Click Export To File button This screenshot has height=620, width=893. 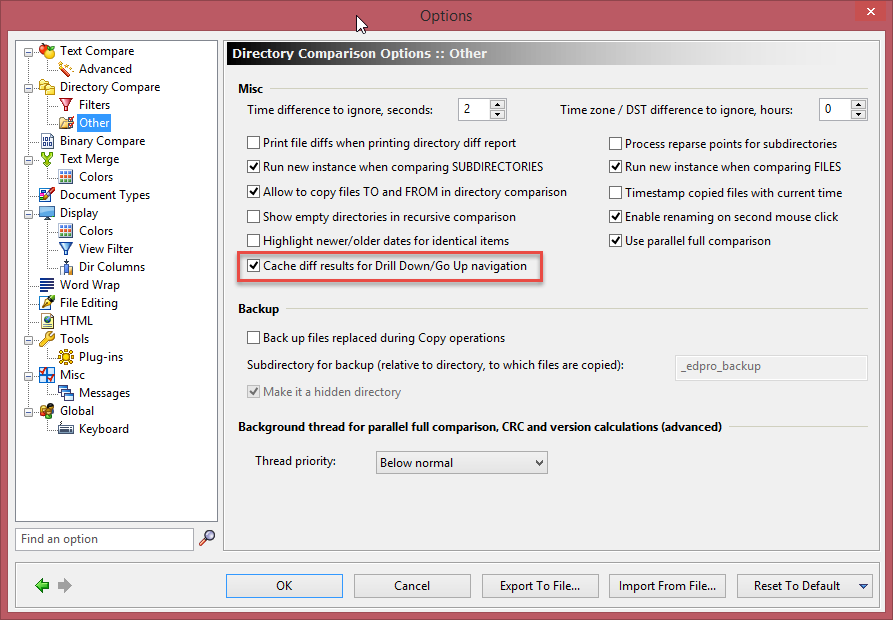tap(540, 586)
